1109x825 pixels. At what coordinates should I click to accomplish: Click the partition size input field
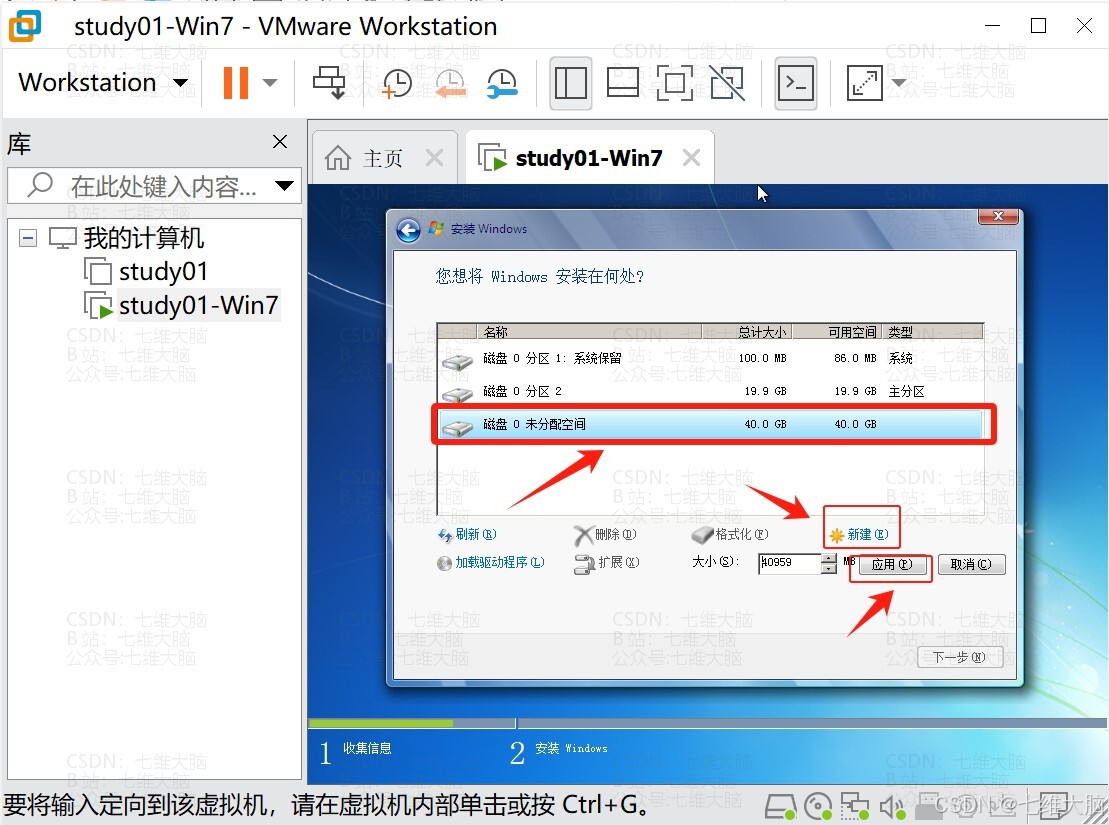coord(789,563)
